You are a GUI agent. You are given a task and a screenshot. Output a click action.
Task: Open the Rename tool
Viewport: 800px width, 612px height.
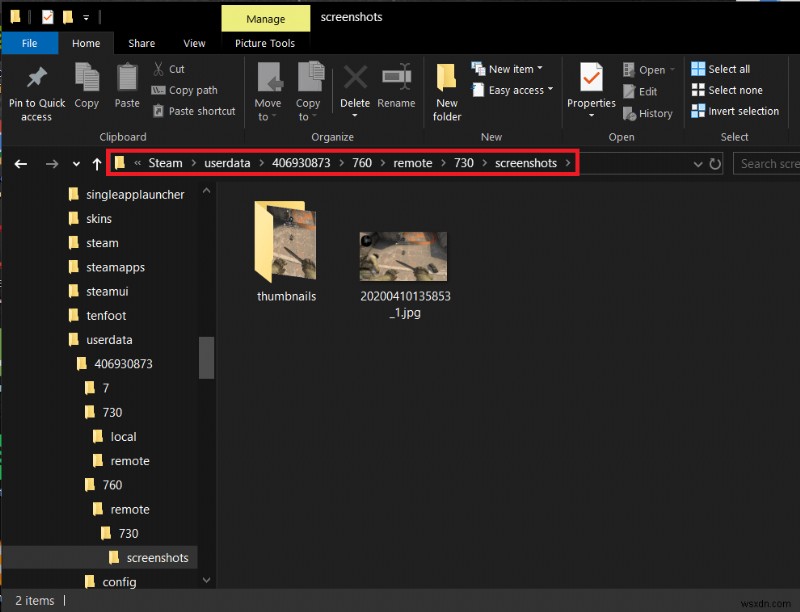396,90
